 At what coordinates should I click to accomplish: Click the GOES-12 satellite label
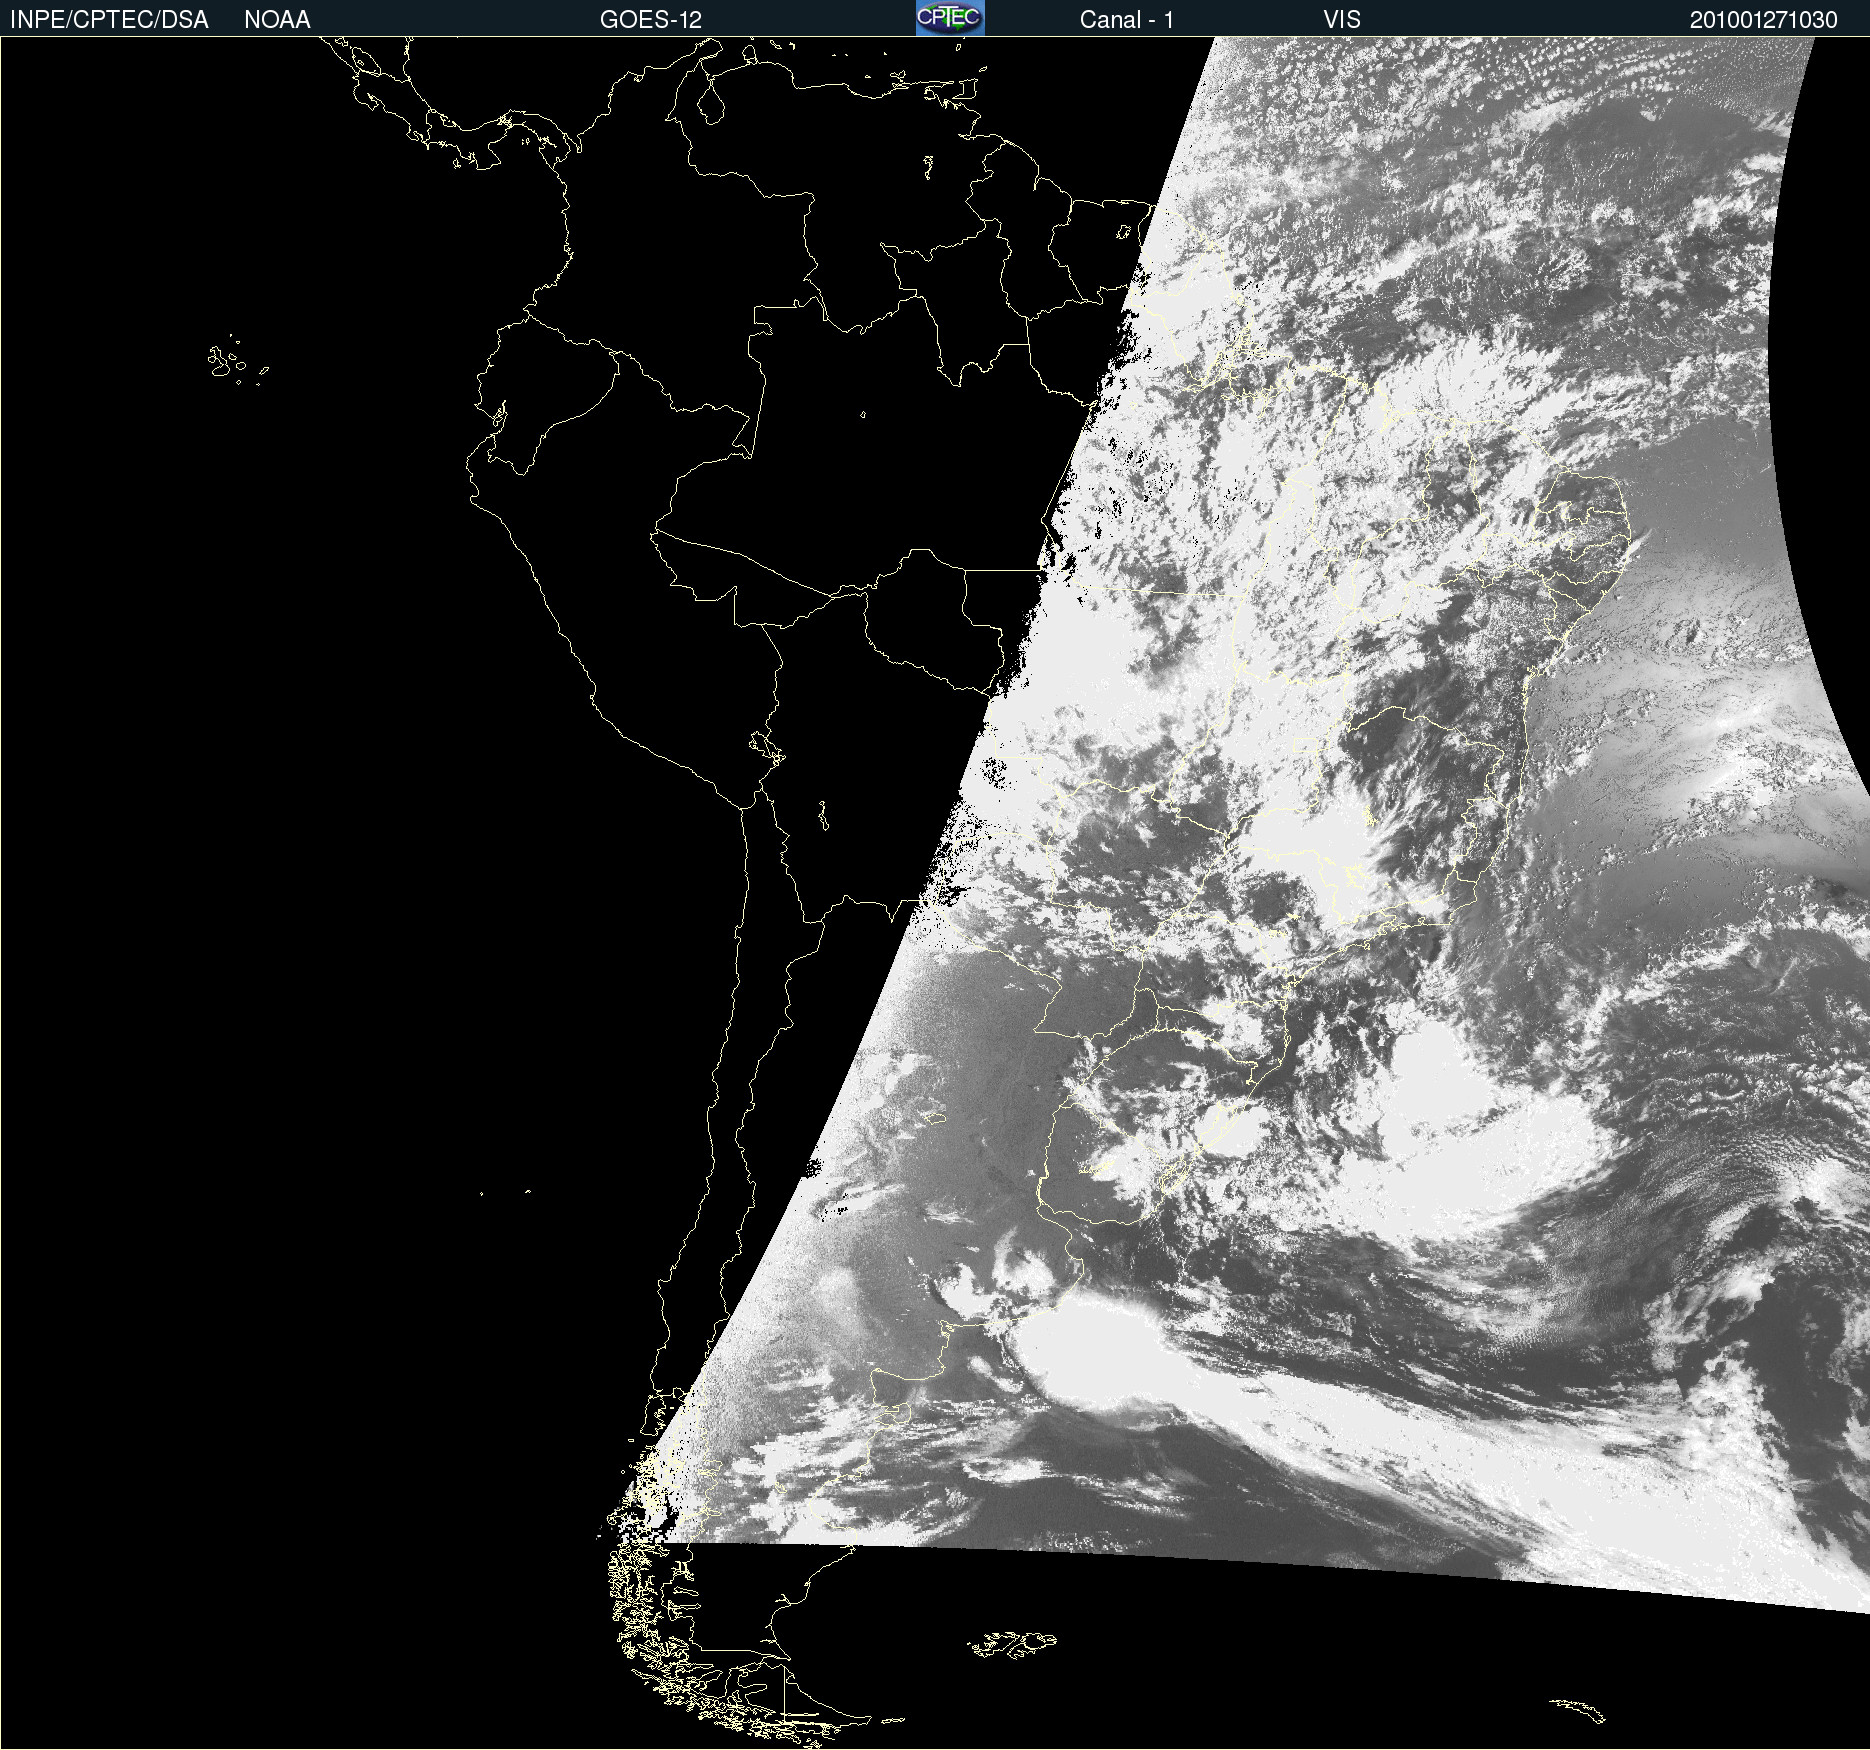point(651,20)
